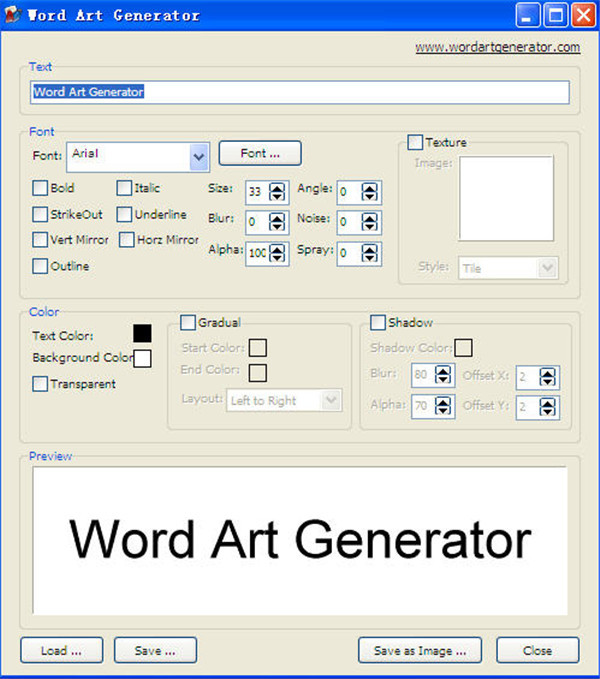Decrease the Noise spinner value

(370, 227)
